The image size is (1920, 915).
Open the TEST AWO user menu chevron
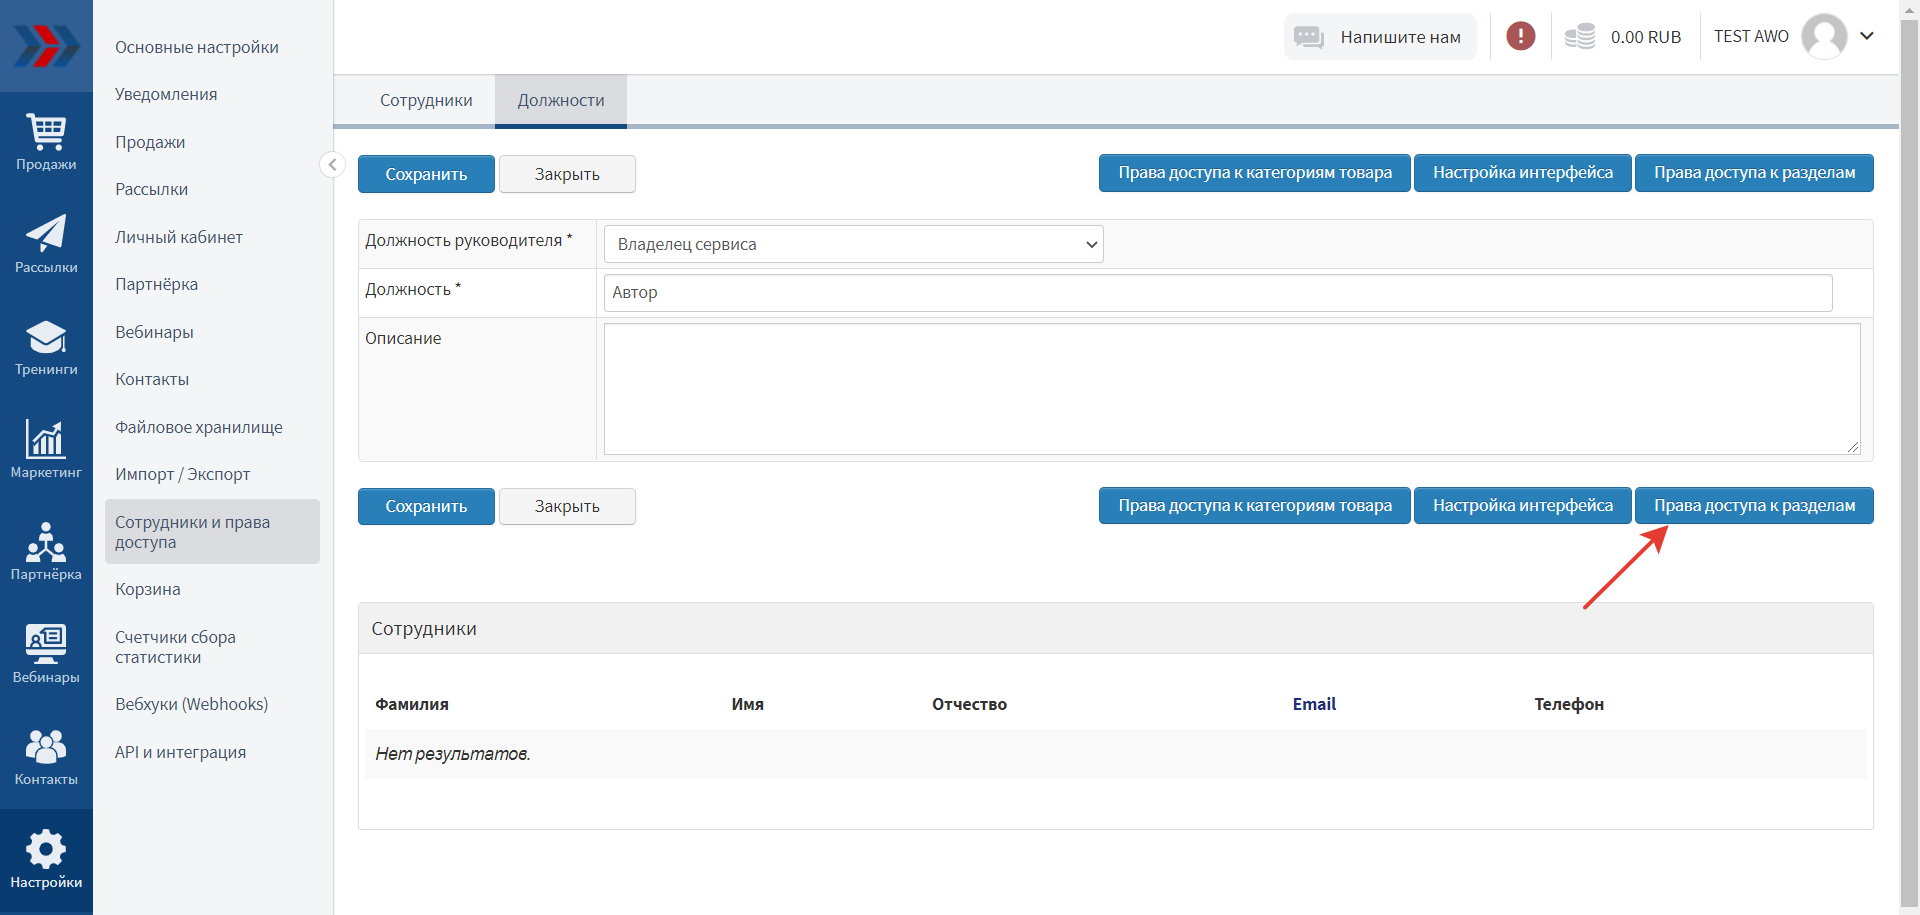1866,36
